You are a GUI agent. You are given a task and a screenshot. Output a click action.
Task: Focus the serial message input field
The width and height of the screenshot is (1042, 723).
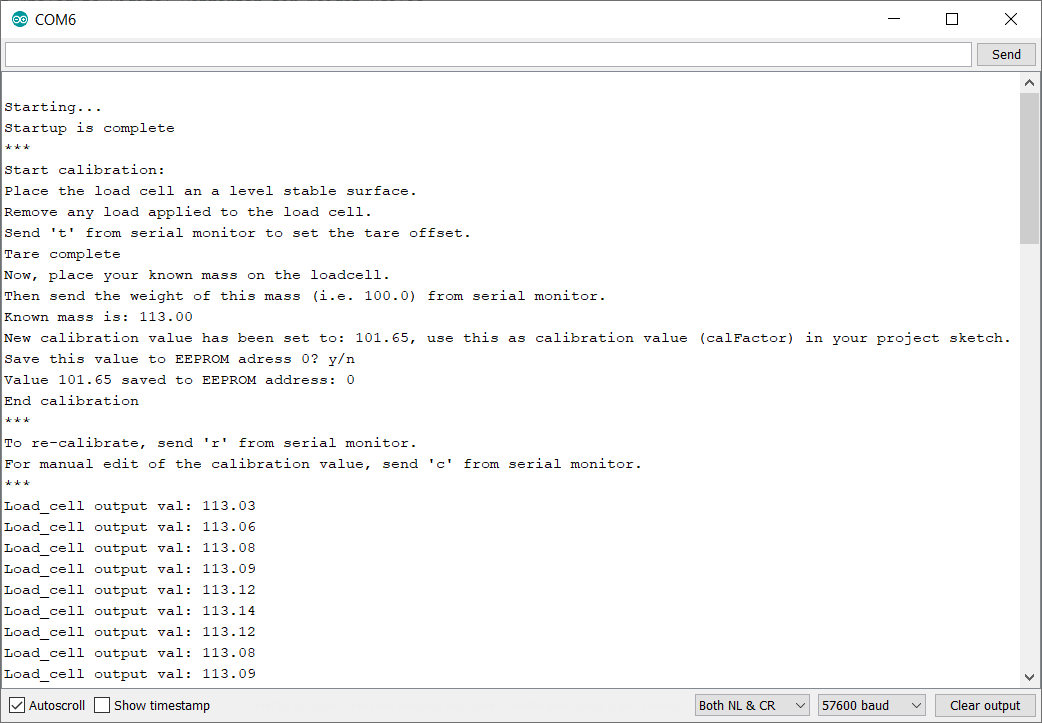487,54
